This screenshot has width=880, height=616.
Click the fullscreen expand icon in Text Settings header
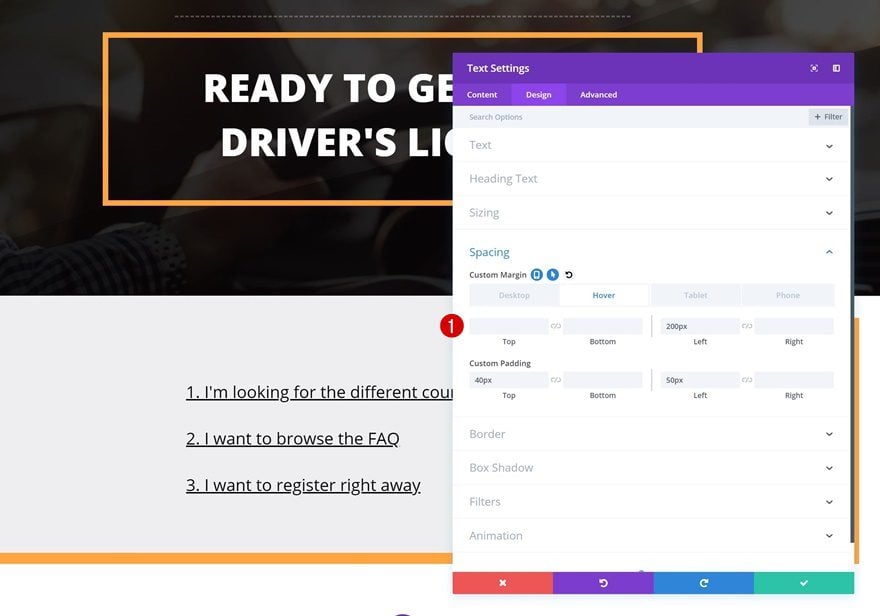coord(814,68)
